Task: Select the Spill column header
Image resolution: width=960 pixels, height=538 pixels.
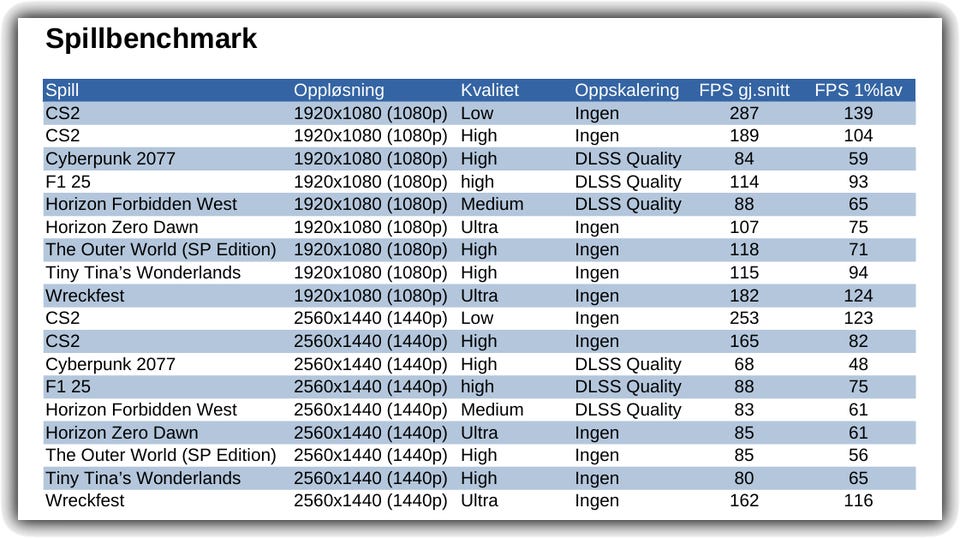Action: point(62,90)
